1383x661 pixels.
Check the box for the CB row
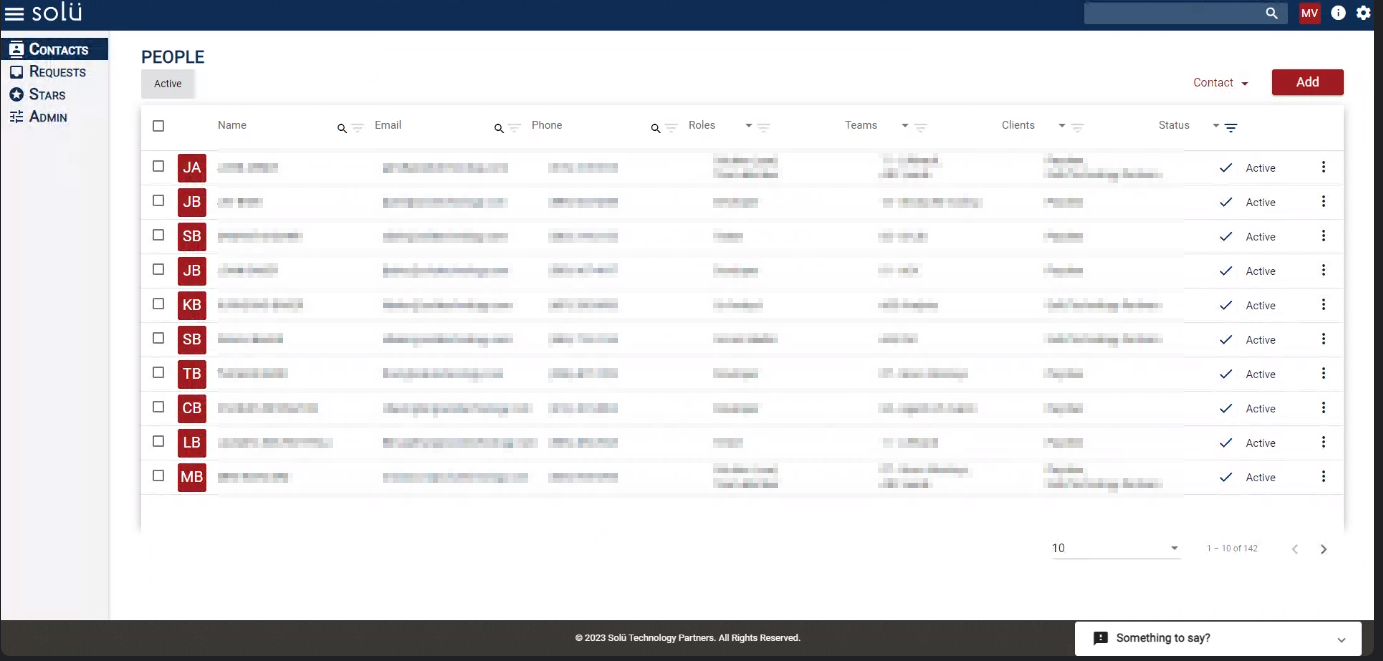(x=158, y=407)
